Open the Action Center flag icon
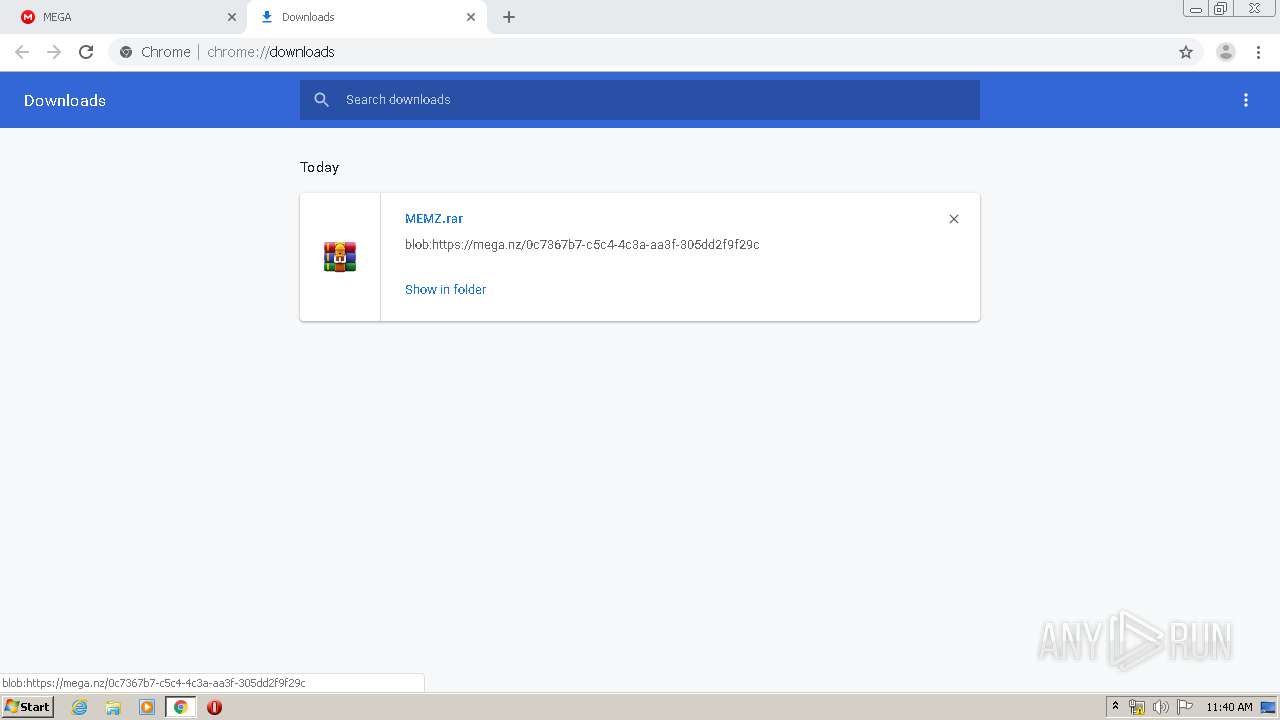1280x720 pixels. (x=1185, y=707)
